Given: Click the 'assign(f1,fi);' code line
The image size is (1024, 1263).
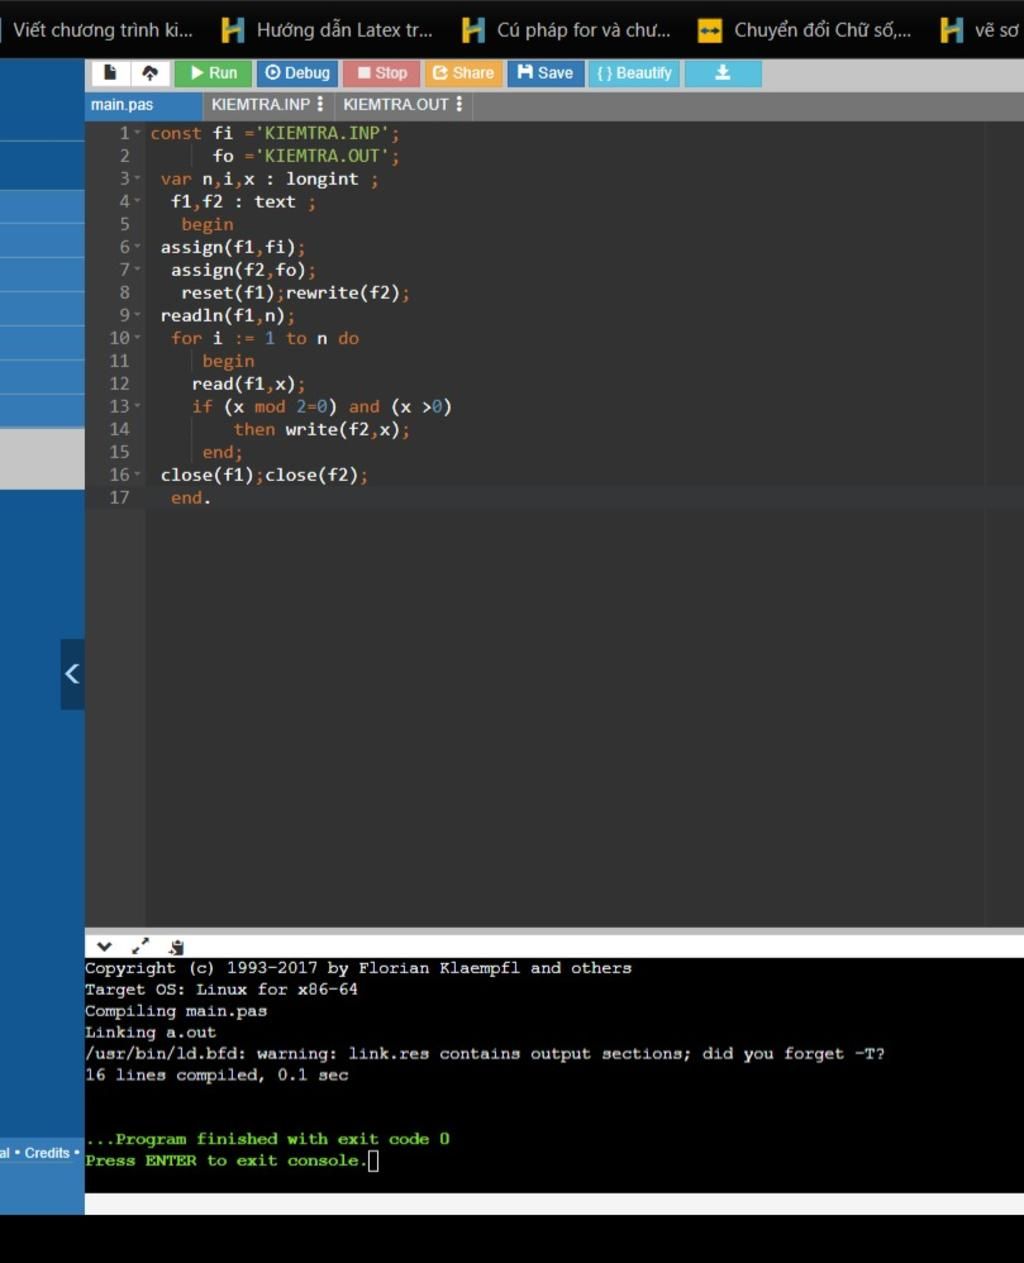Looking at the screenshot, I should click(x=233, y=247).
